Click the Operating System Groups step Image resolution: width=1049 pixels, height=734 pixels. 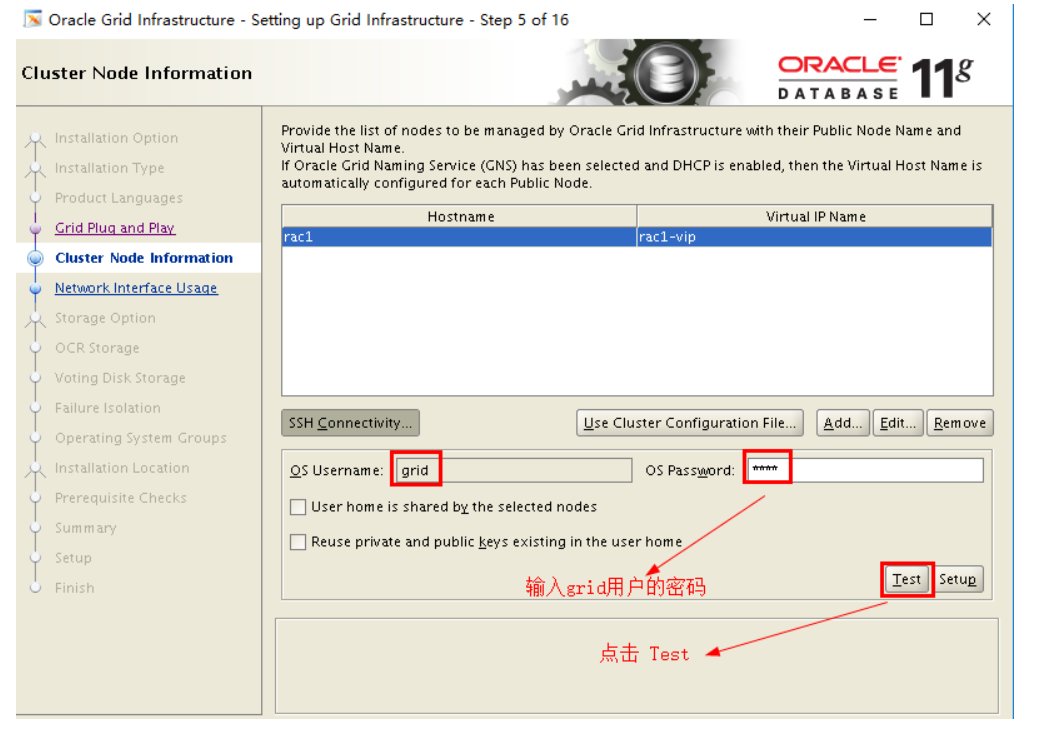[140, 438]
